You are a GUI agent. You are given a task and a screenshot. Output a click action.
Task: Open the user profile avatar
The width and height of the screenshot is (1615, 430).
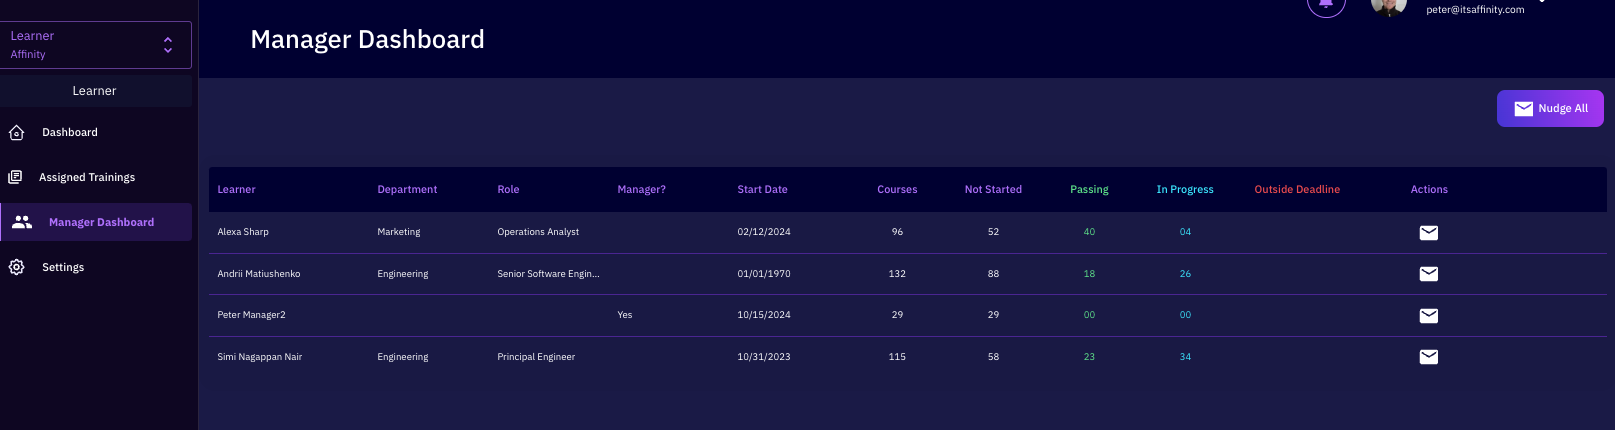[x=1388, y=6]
